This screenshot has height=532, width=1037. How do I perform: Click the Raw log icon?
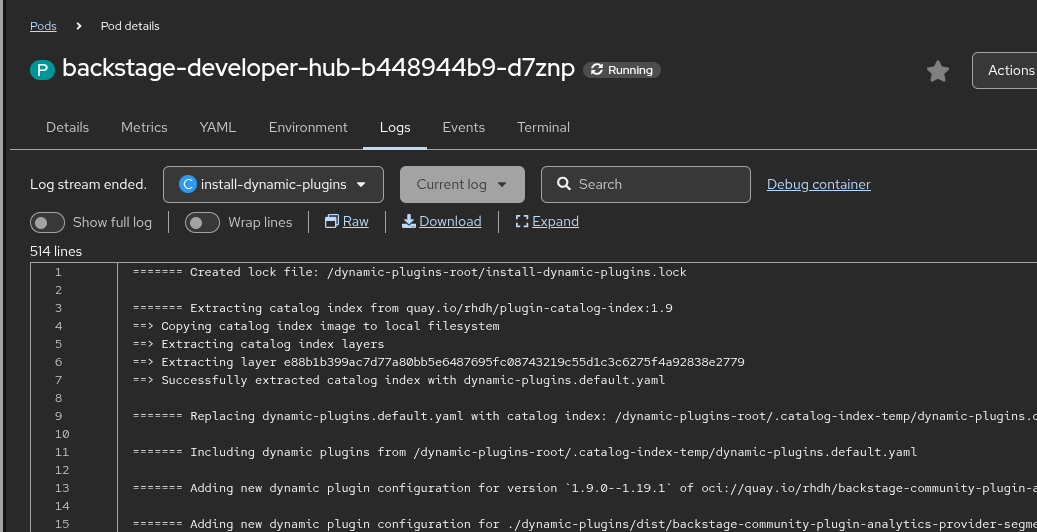point(332,222)
